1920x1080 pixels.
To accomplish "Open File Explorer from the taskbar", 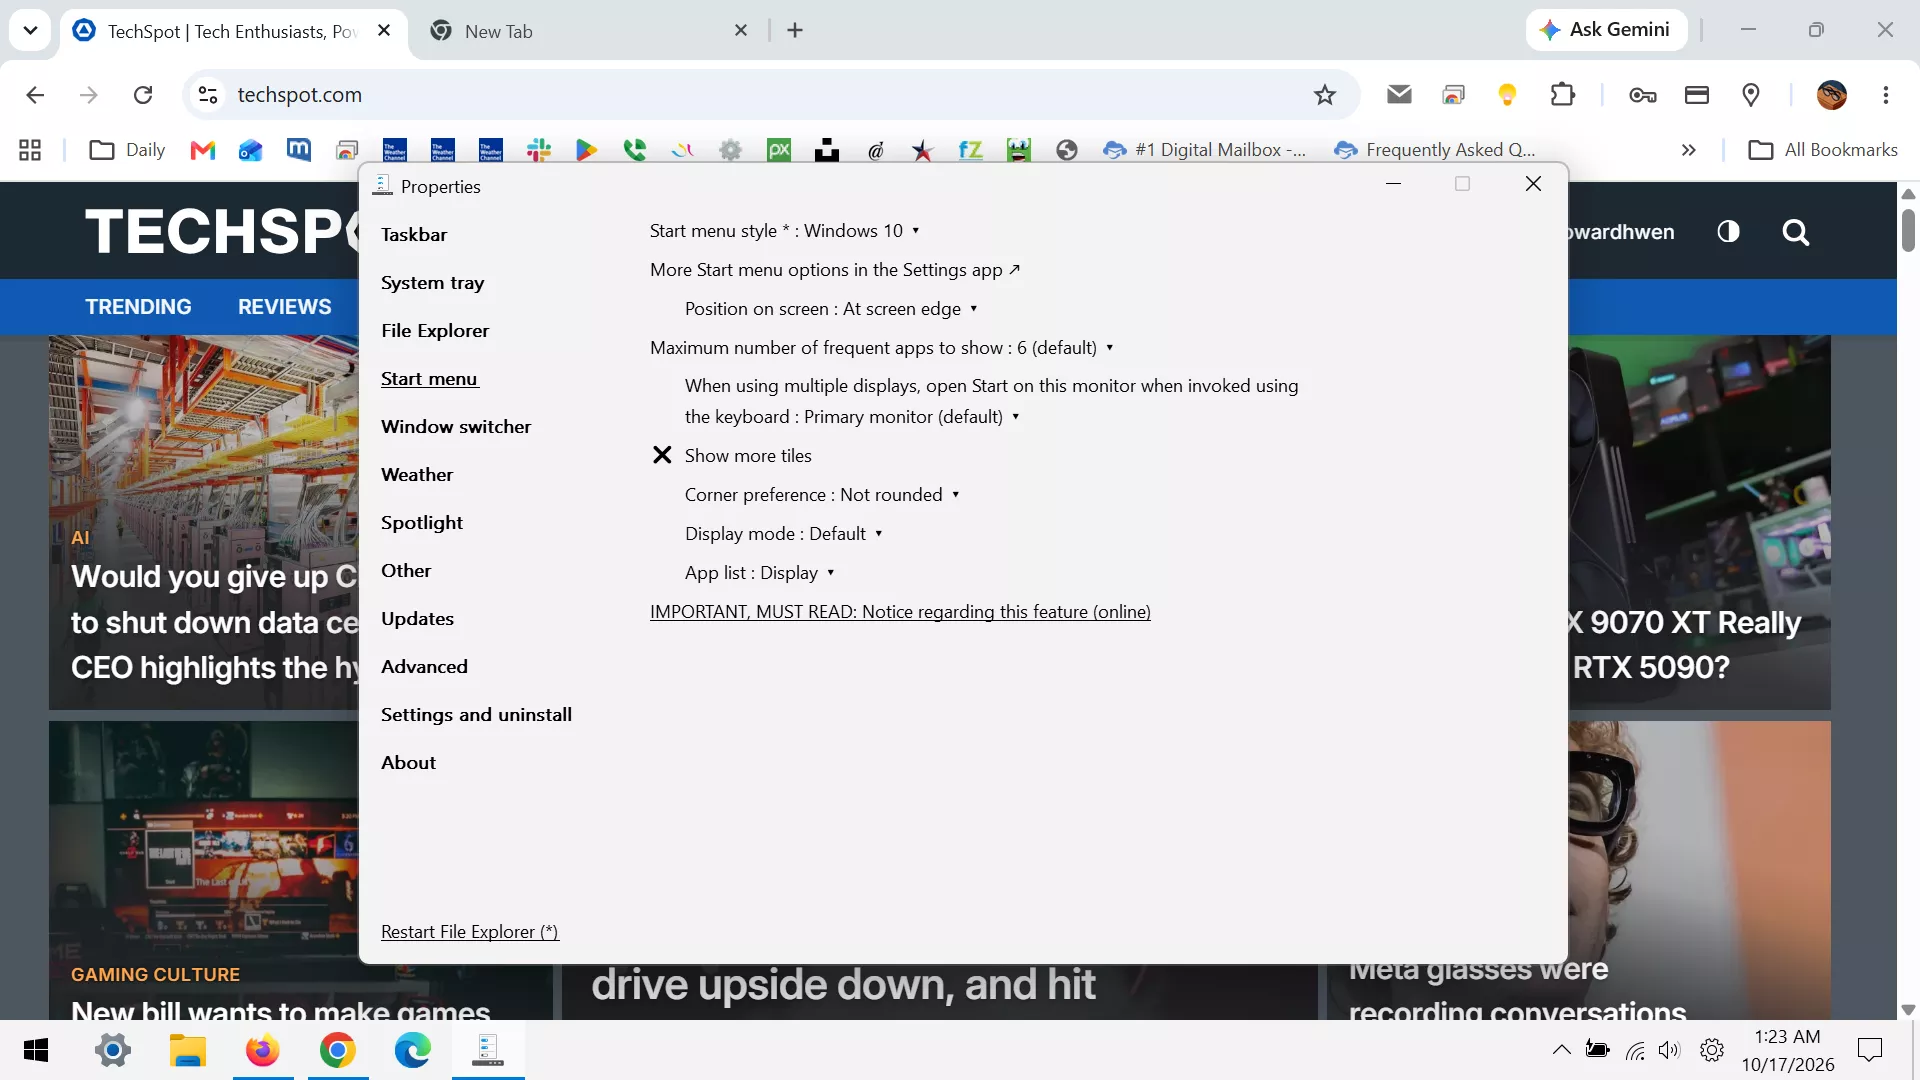I will [x=188, y=1050].
